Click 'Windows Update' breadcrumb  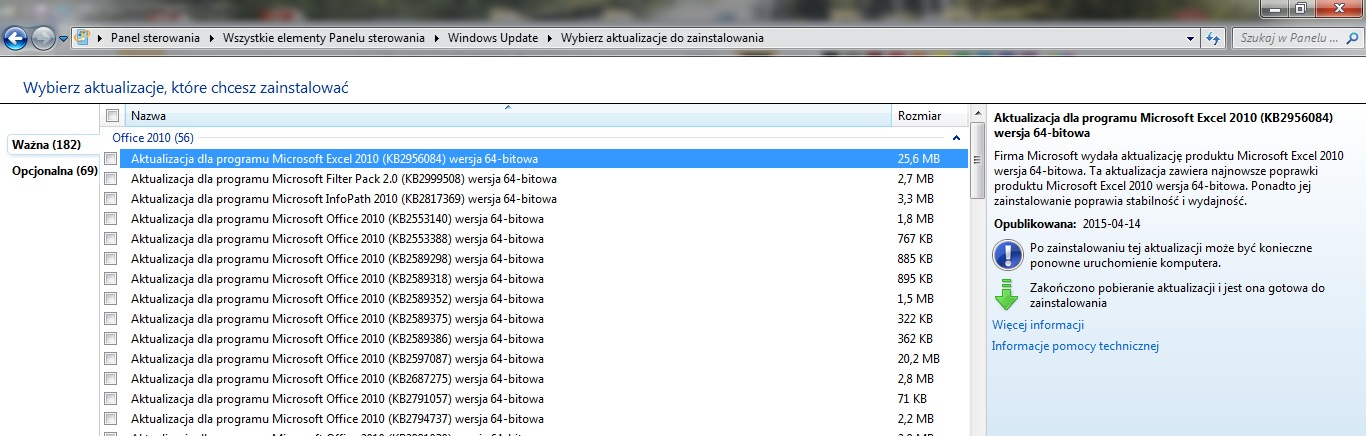[493, 38]
